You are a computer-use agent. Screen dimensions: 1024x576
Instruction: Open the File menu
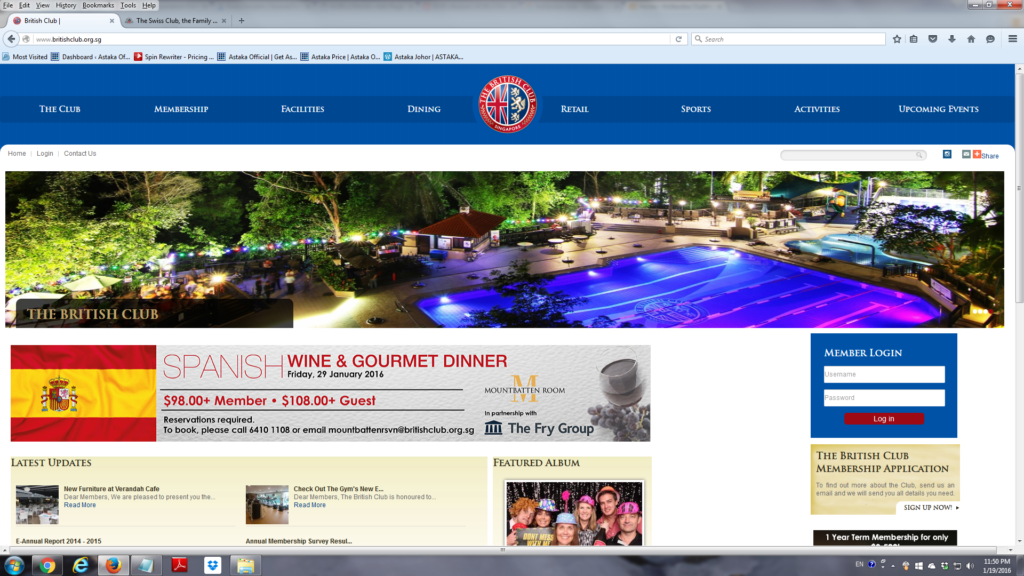coord(8,5)
